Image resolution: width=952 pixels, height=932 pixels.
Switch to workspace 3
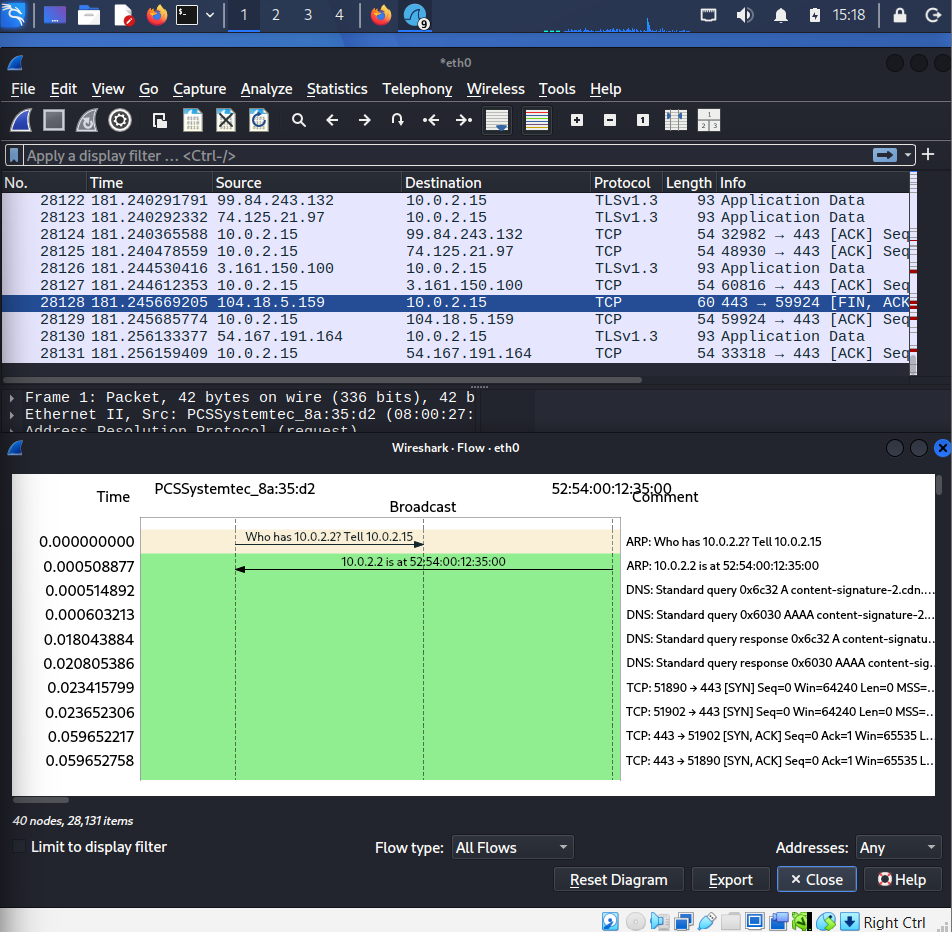tap(308, 15)
